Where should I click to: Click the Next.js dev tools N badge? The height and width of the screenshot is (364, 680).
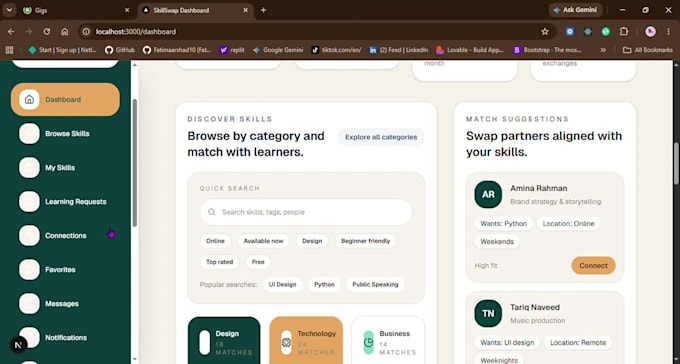18,345
